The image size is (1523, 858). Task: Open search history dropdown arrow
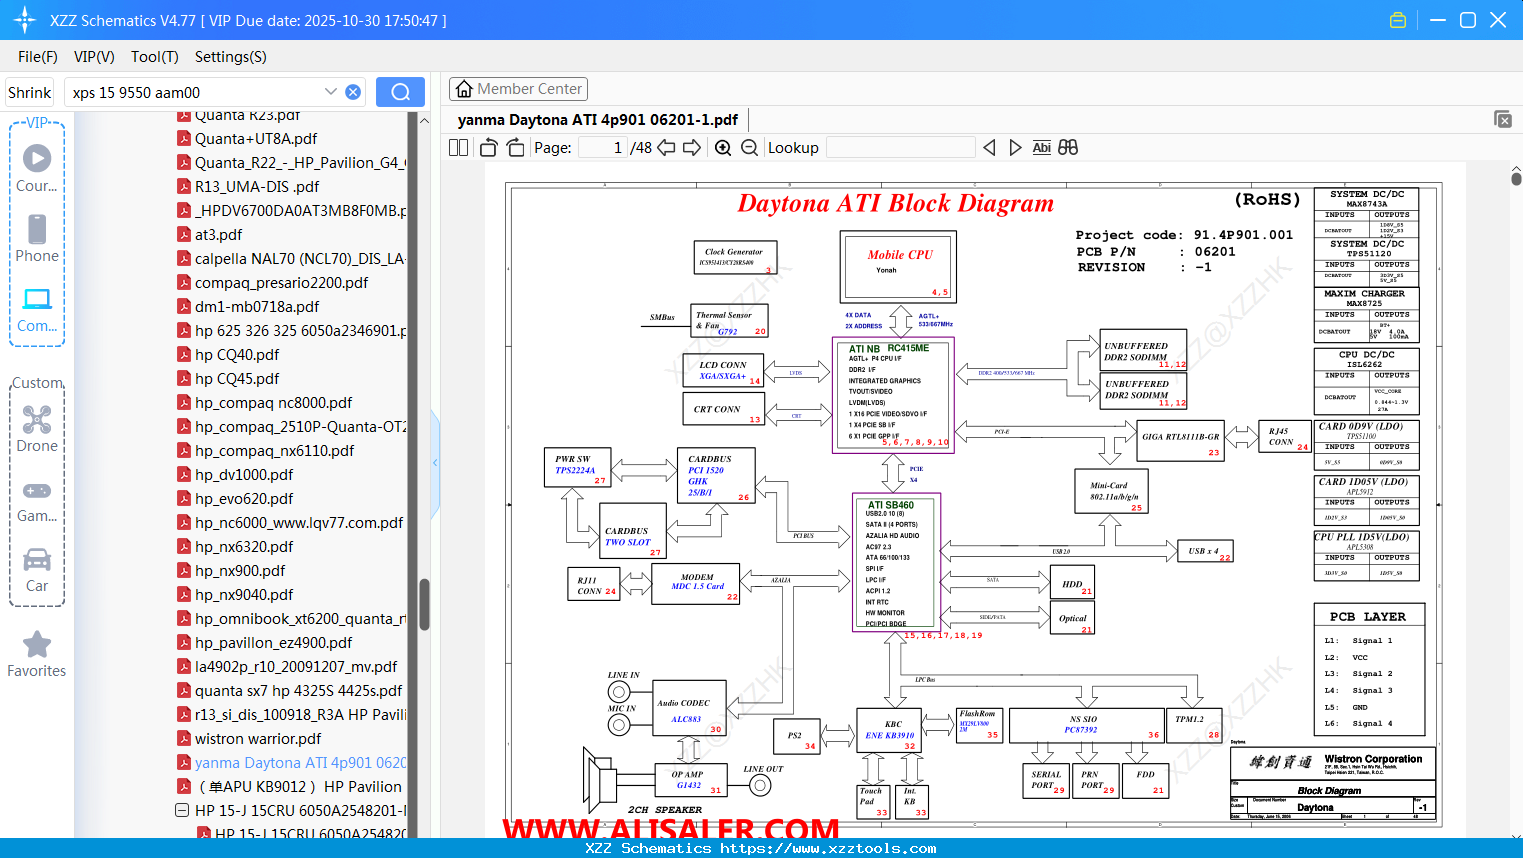331,92
